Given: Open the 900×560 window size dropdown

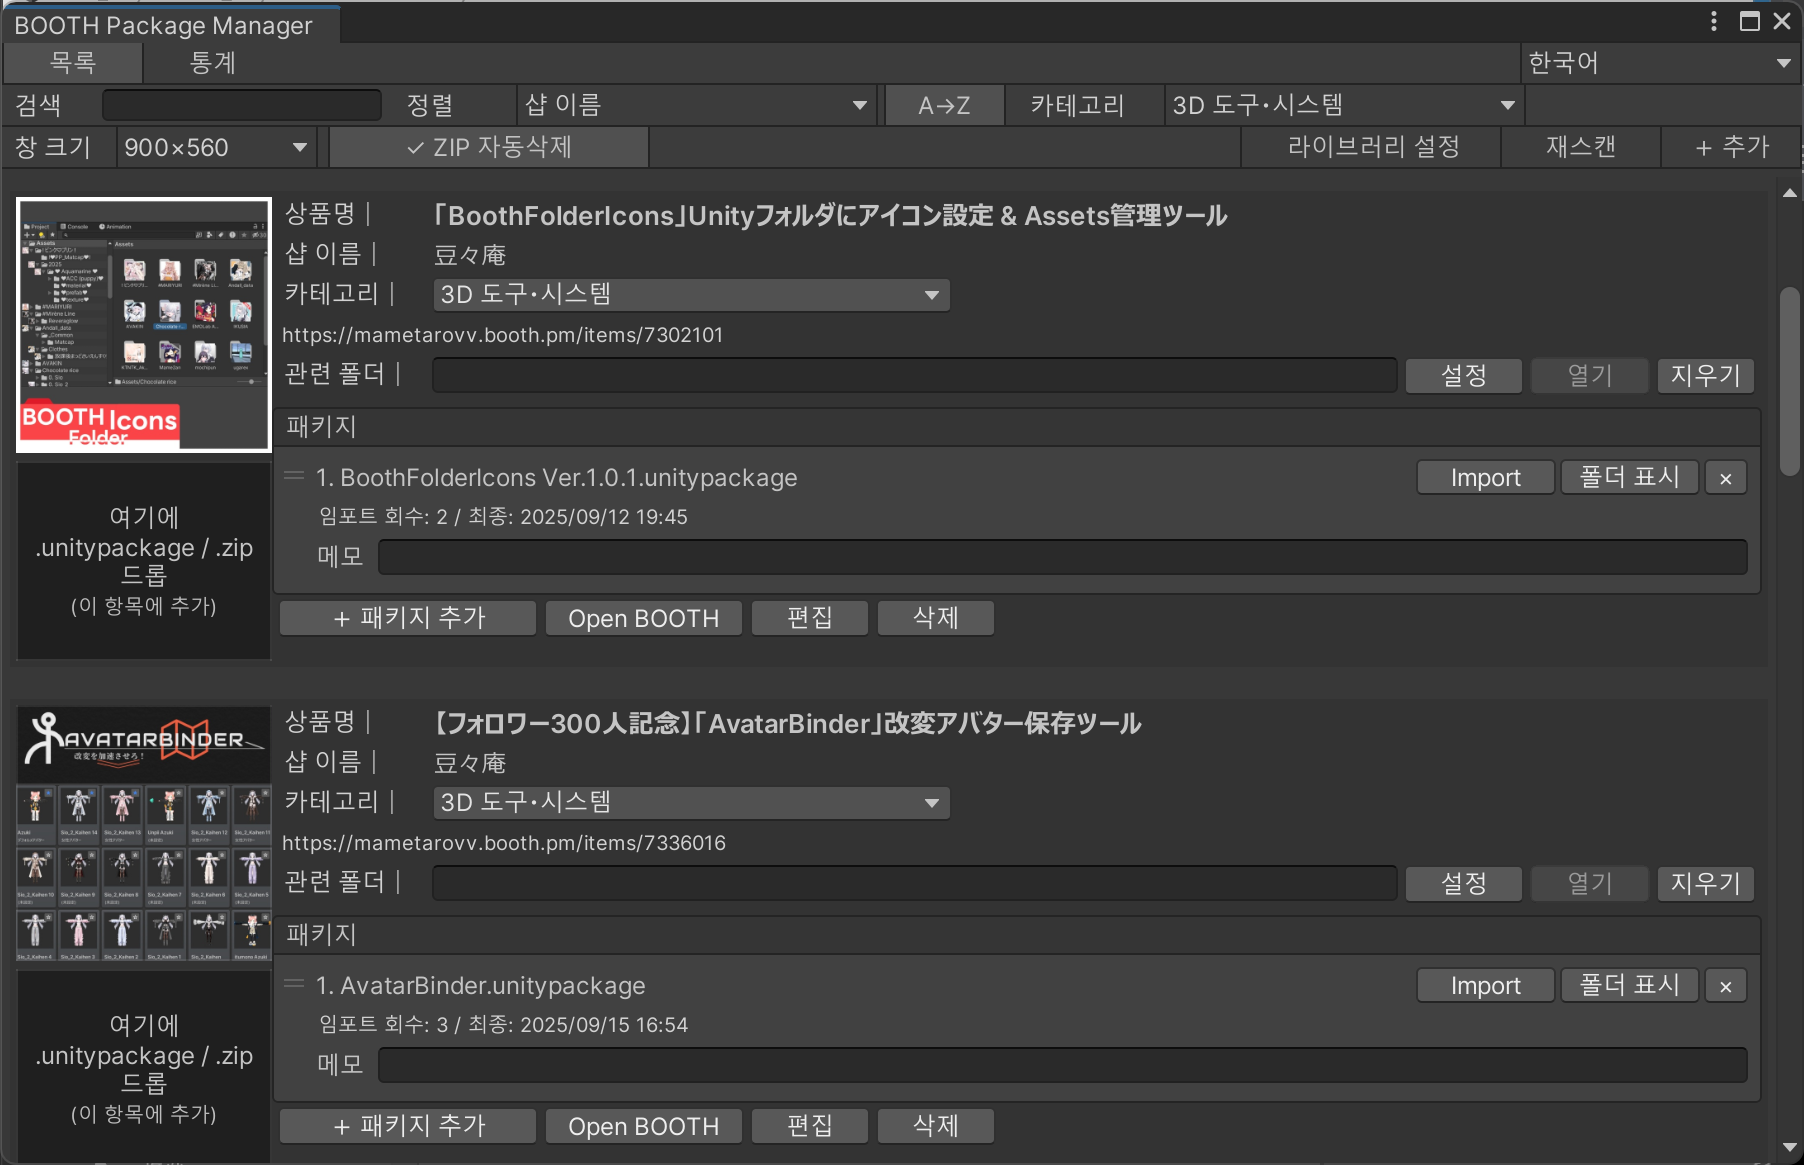Looking at the screenshot, I should [214, 147].
